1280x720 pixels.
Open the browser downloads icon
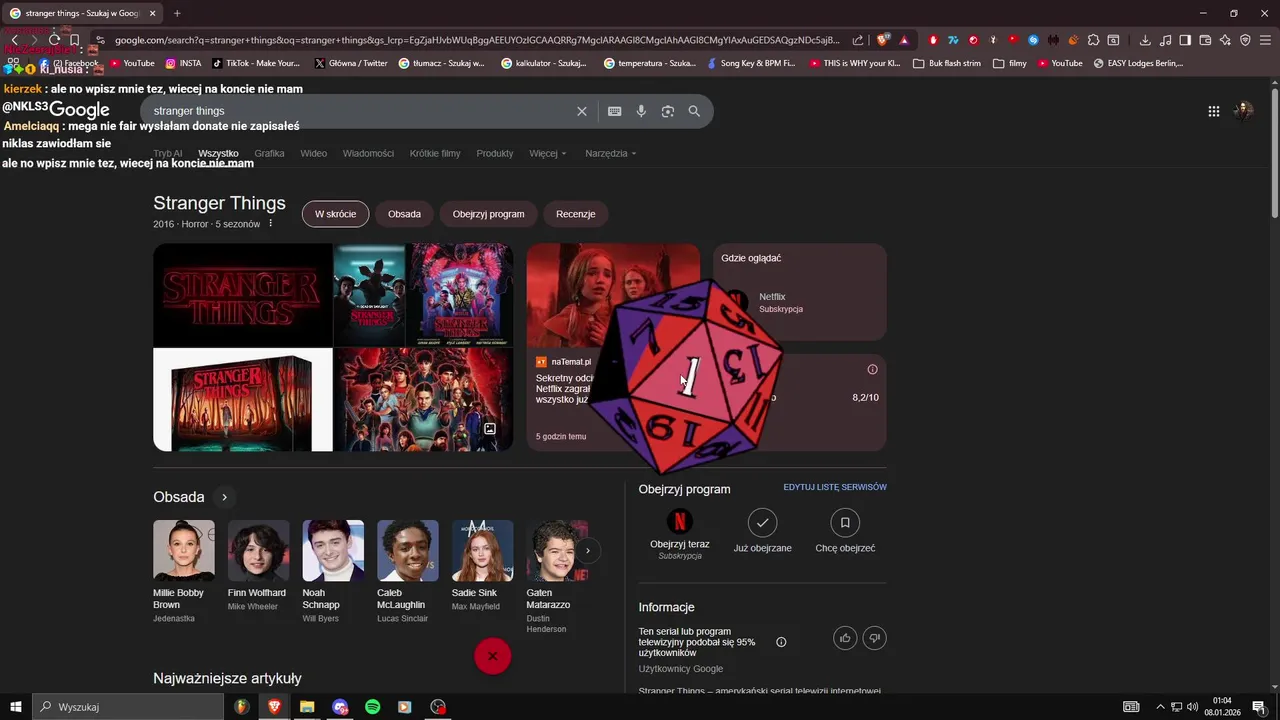pos(1145,40)
